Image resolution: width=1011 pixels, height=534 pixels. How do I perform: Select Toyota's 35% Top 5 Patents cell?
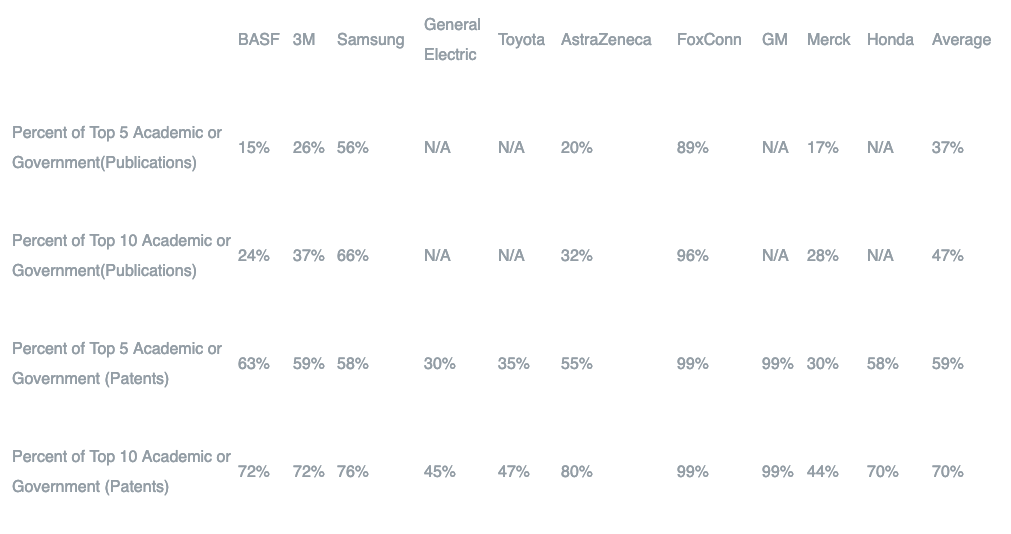point(514,364)
